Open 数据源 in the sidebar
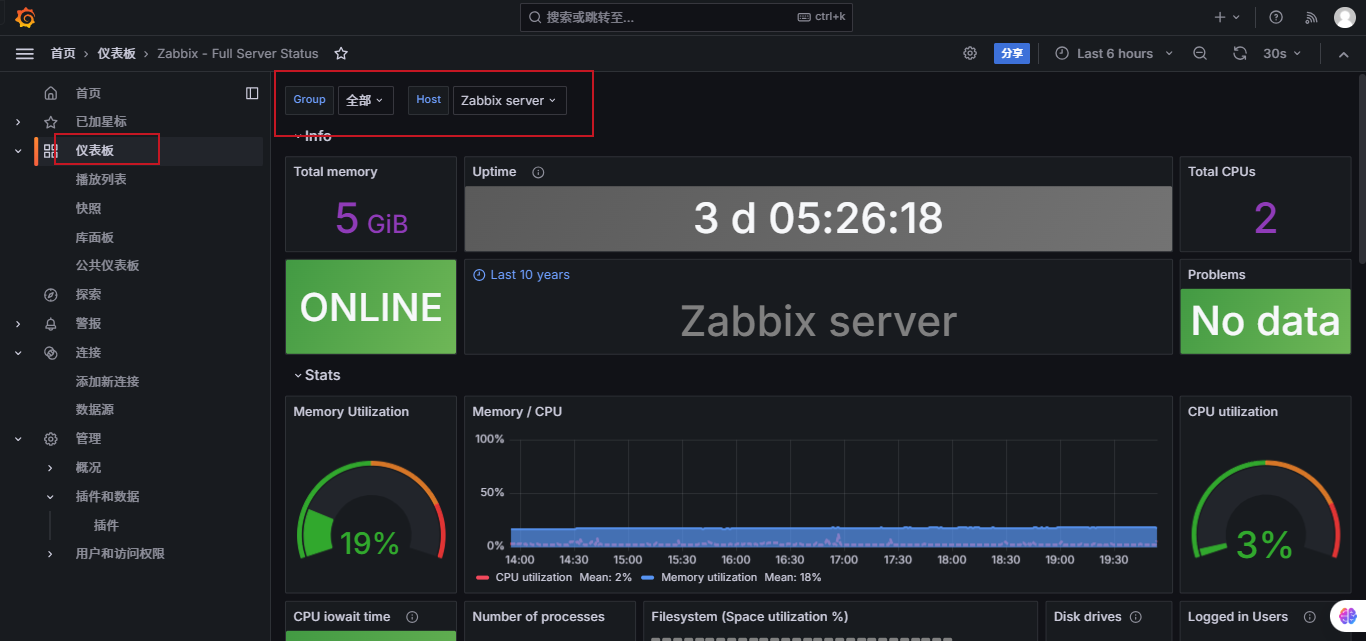 [x=95, y=410]
